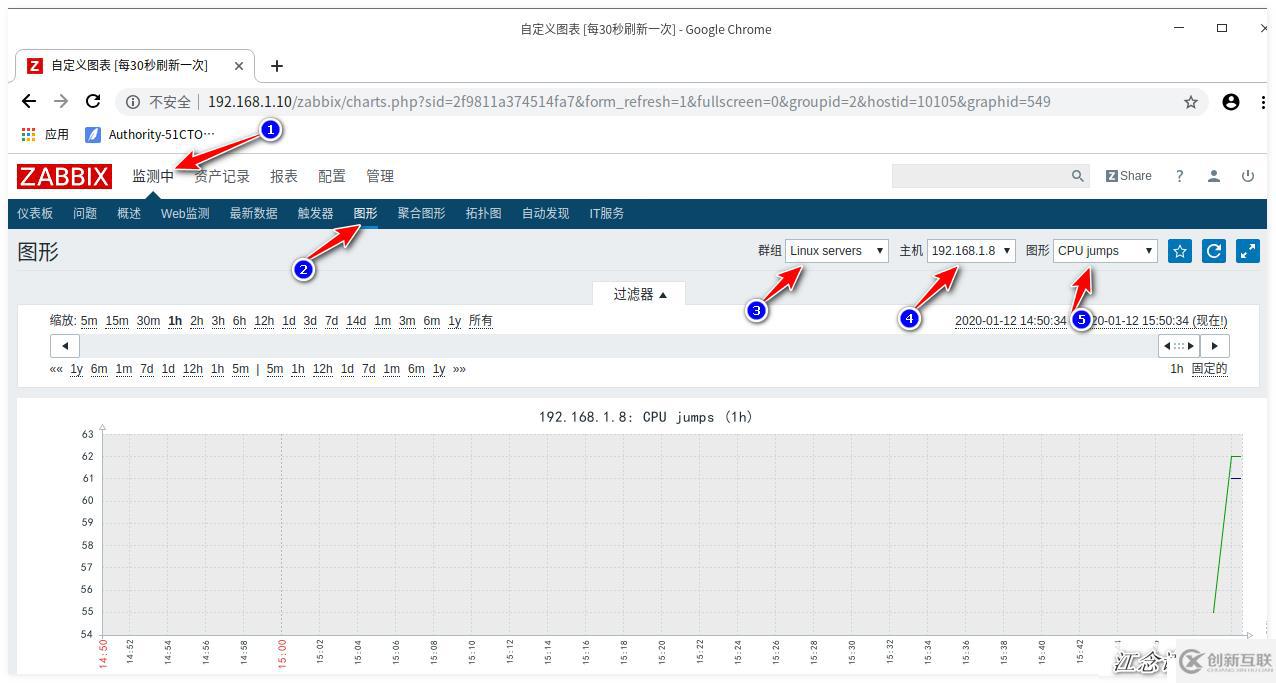This screenshot has width=1276, height=683.
Task: Go back with the browser back arrow
Action: click(29, 101)
